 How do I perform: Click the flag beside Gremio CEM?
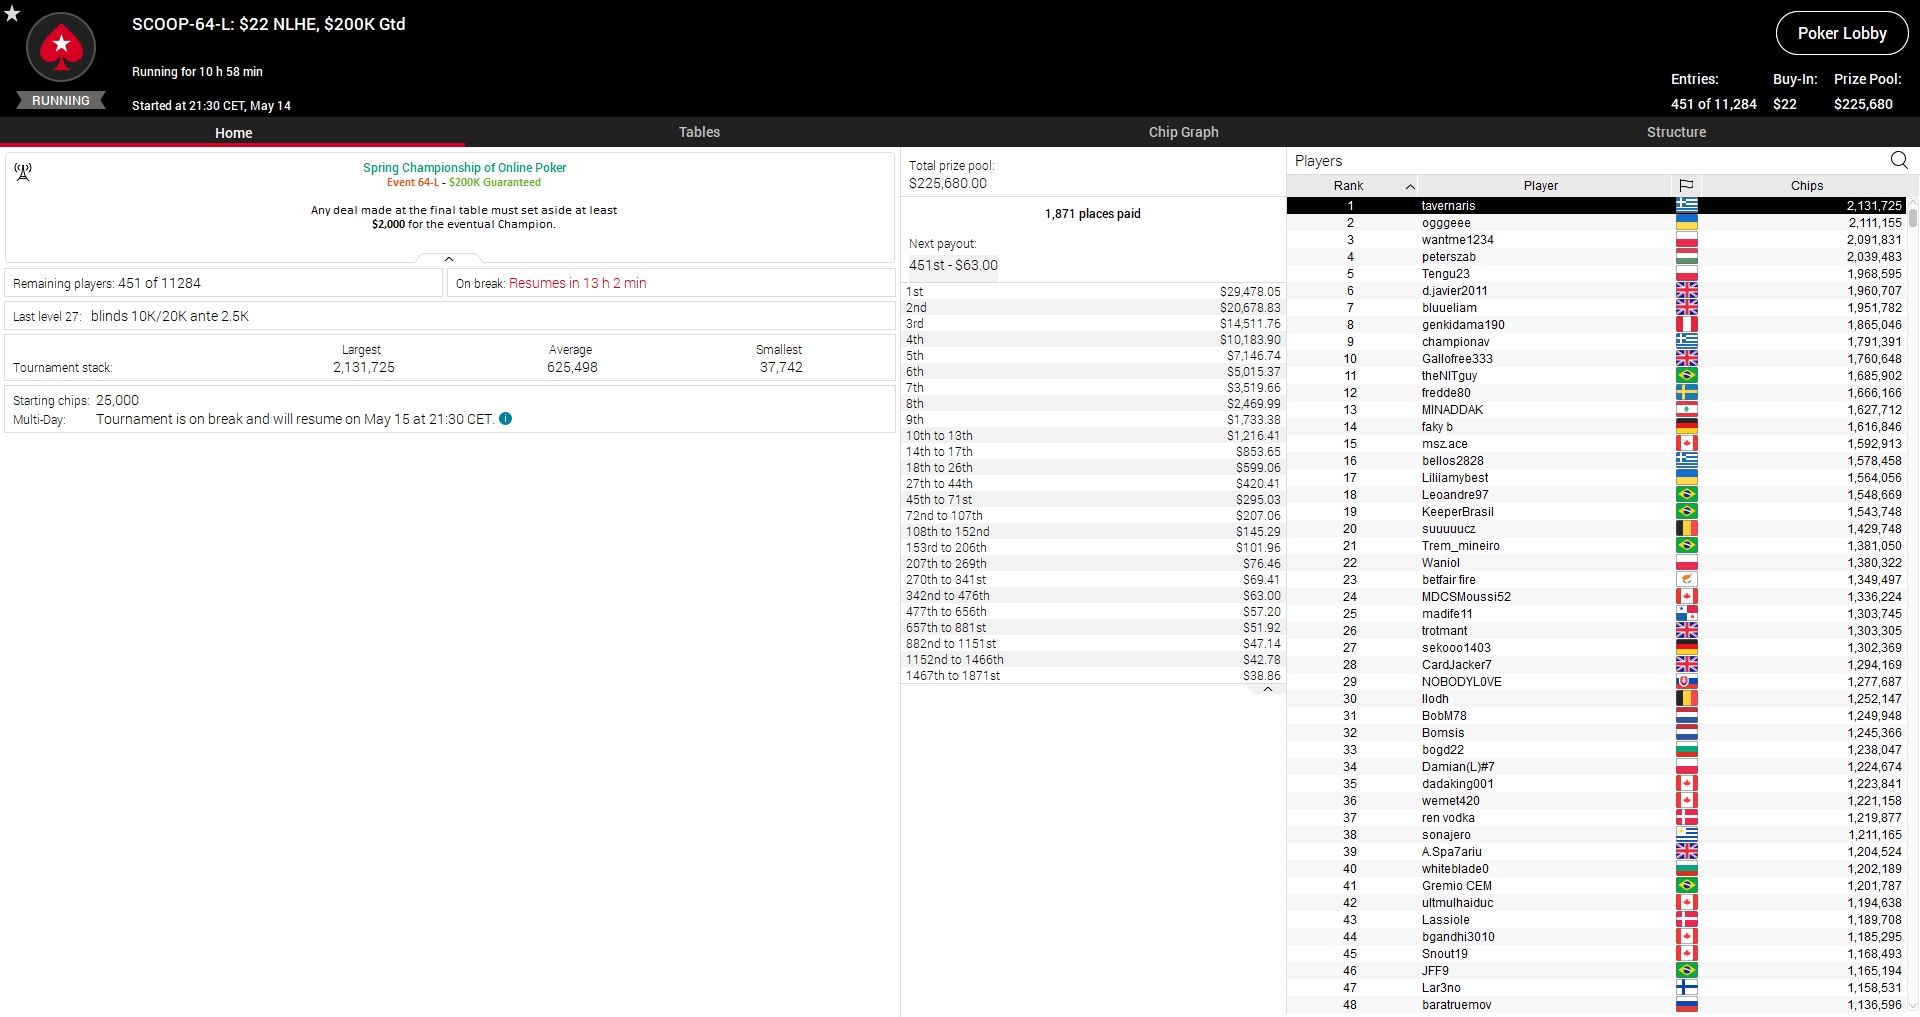pos(1687,885)
